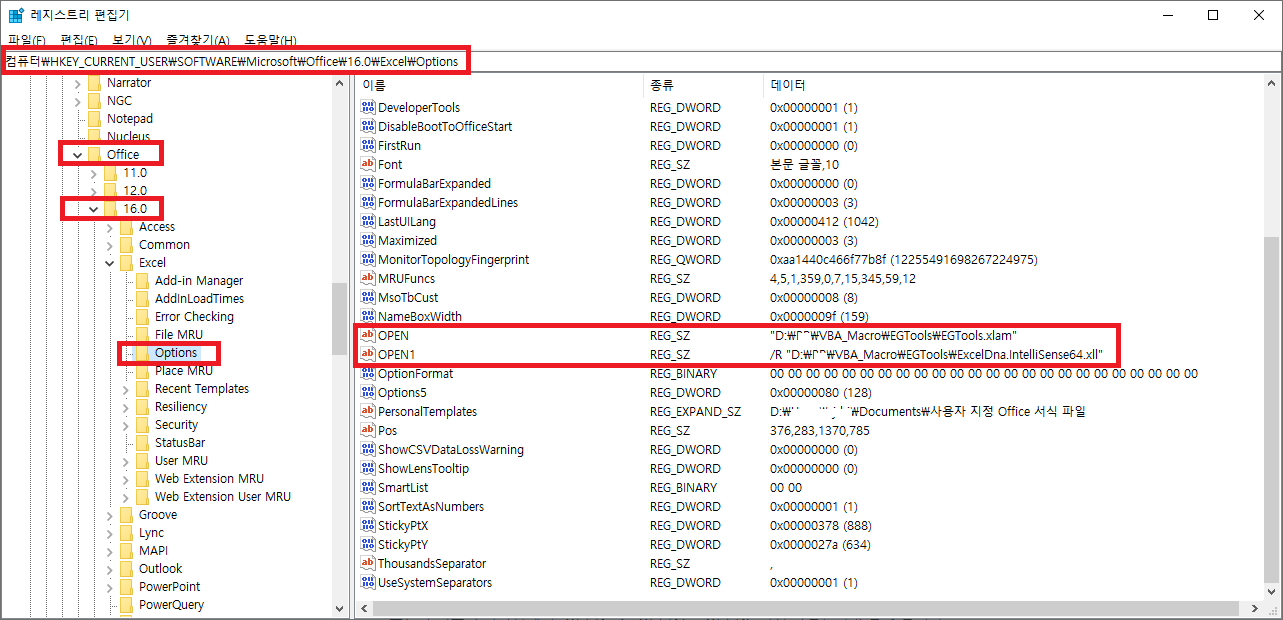Select the ShowCSVDataLossWarning value name

tap(451, 450)
